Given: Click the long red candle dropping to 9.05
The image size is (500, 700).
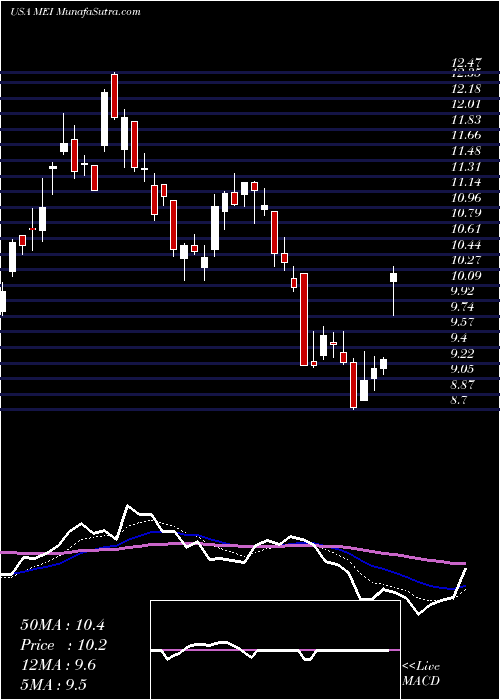Looking at the screenshot, I should [304, 319].
